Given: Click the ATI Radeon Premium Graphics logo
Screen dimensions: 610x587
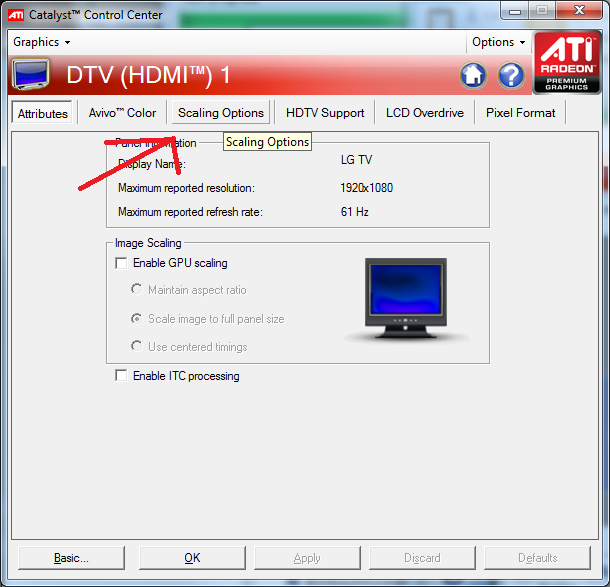Looking at the screenshot, I should click(566, 63).
